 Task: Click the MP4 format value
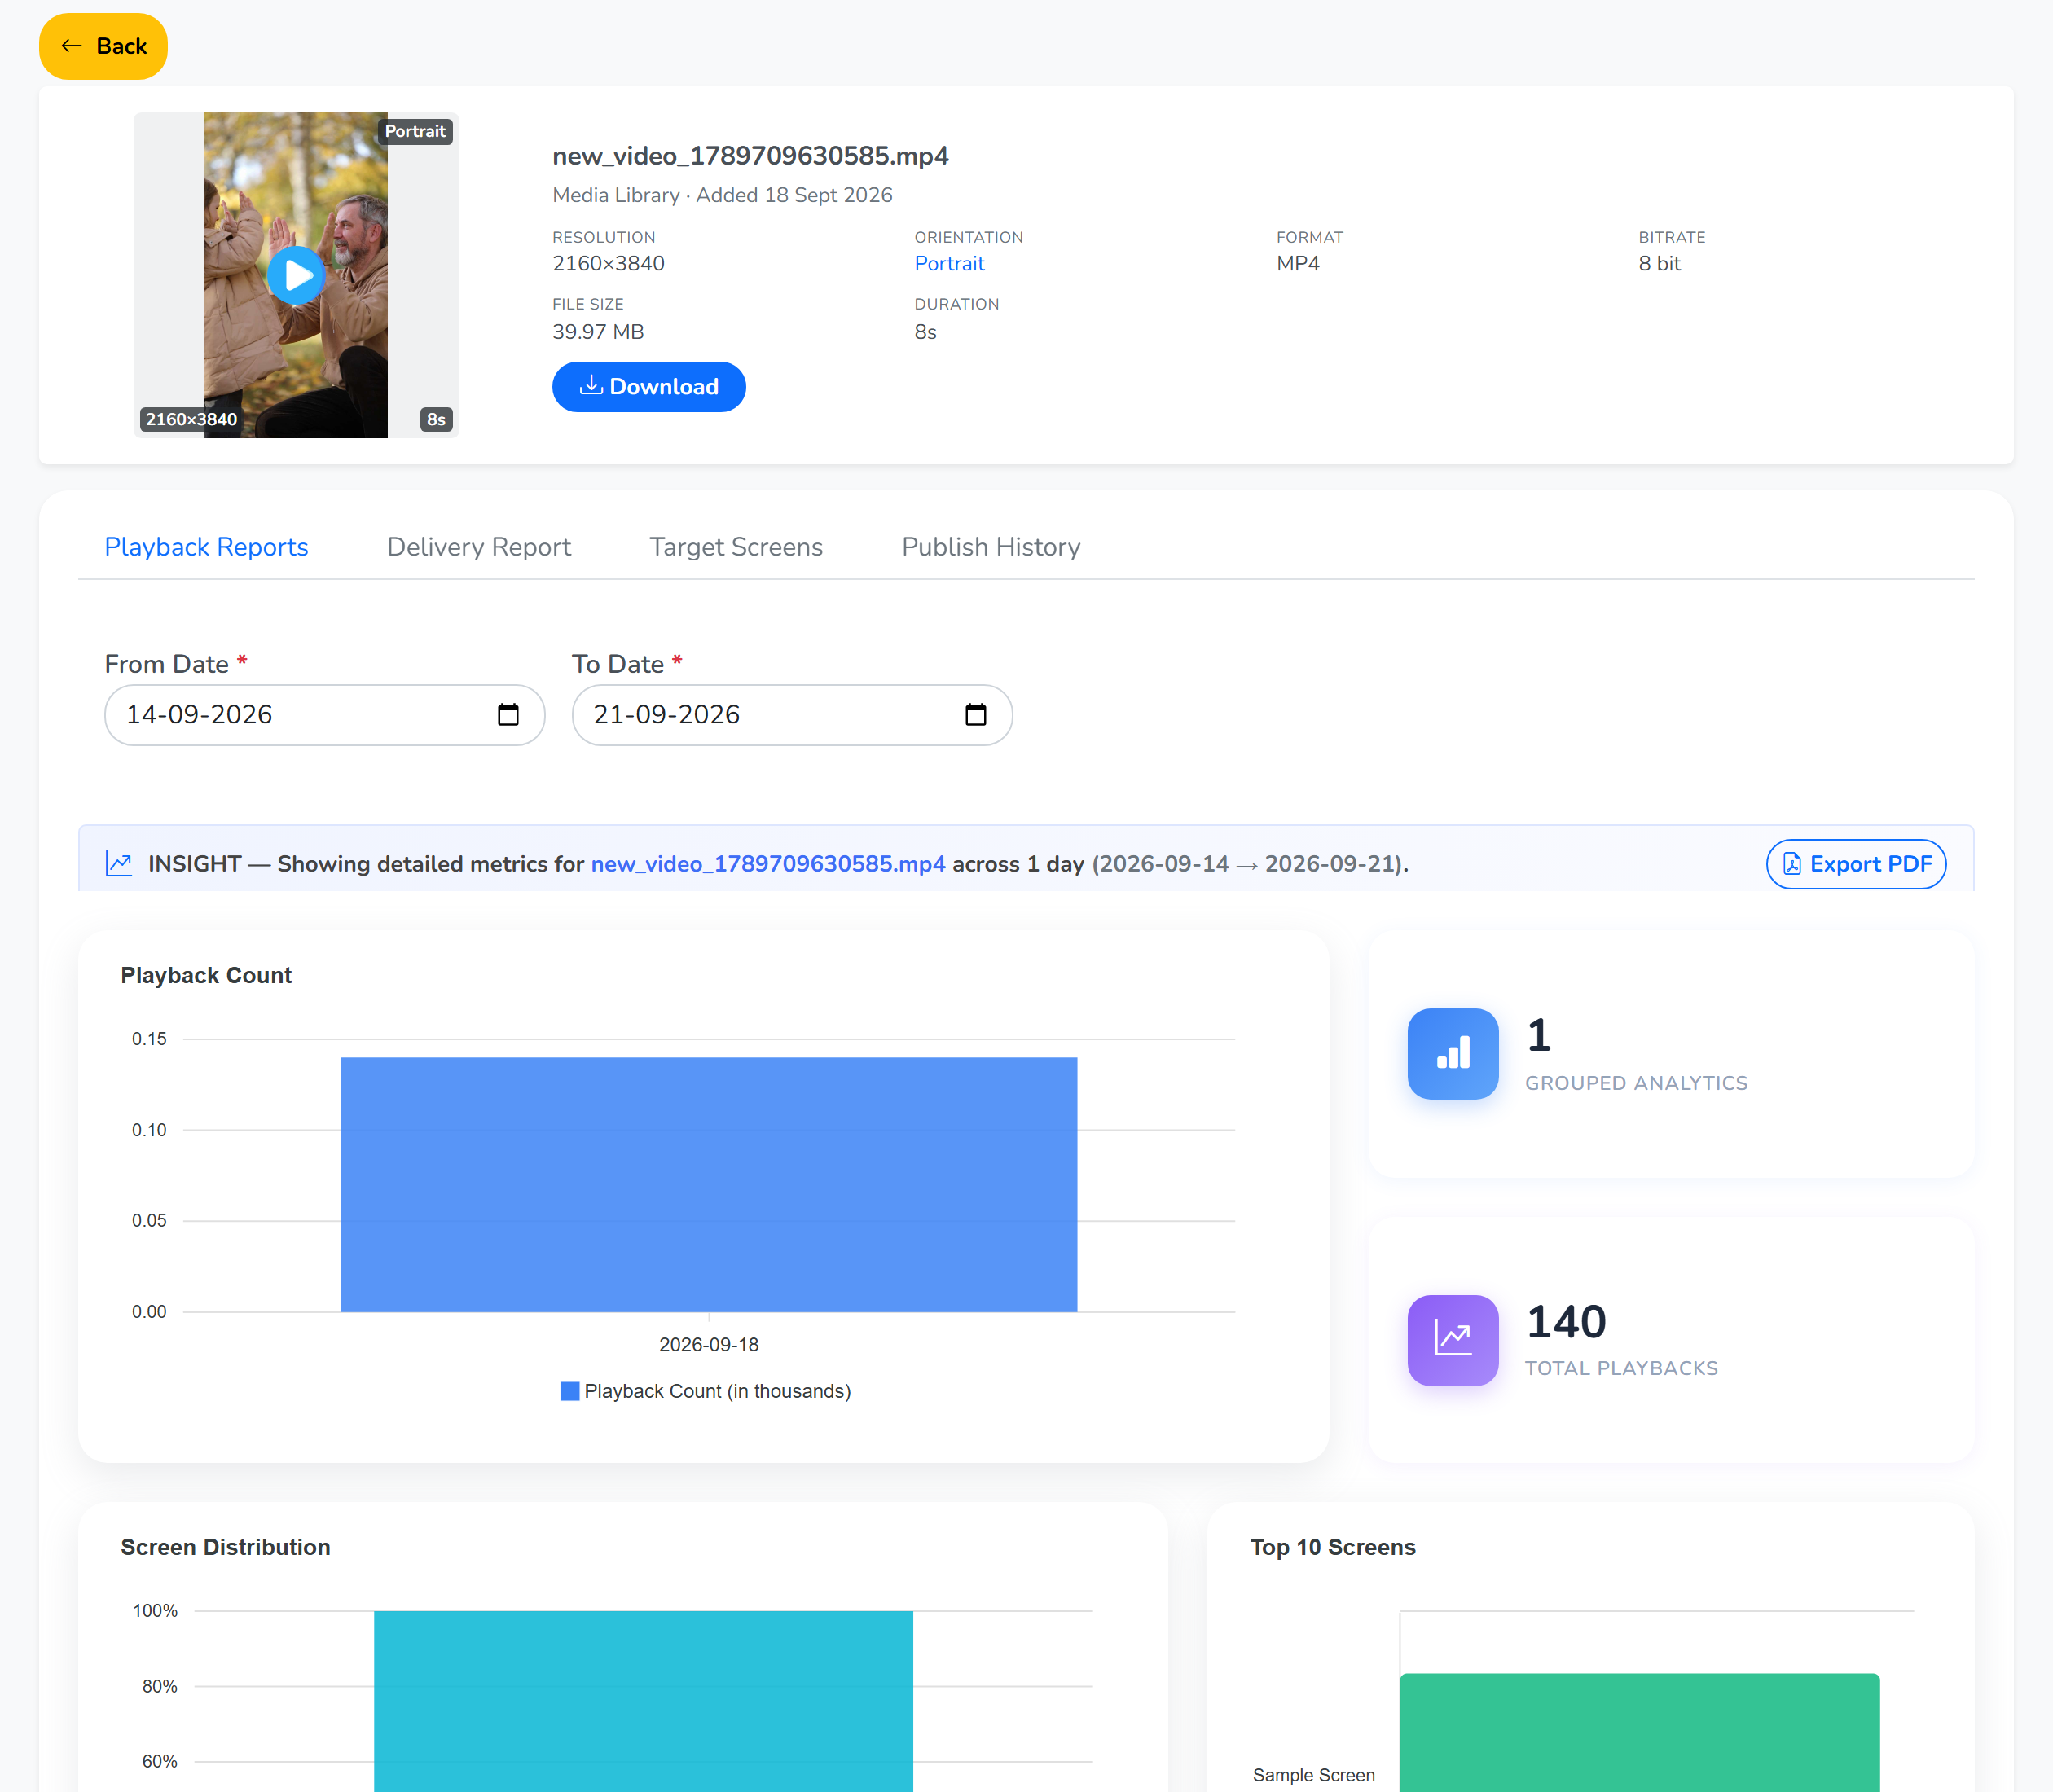(1297, 263)
